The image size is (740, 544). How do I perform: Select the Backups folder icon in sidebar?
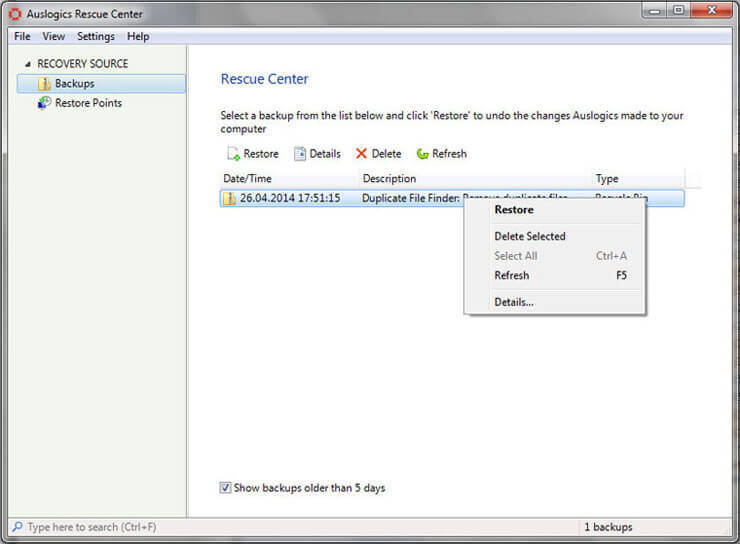click(x=44, y=84)
